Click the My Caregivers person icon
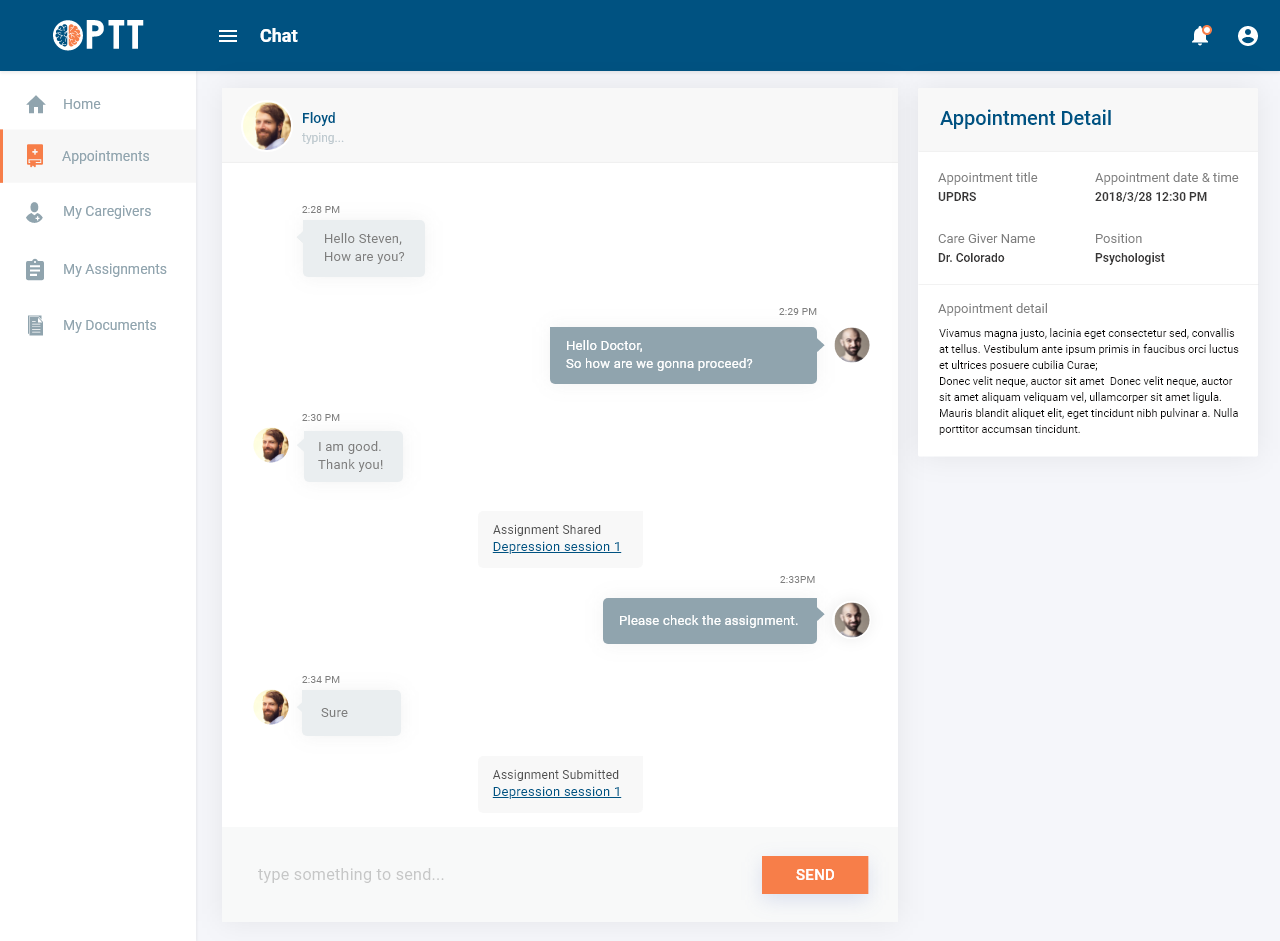Viewport: 1280px width, 941px height. tap(35, 212)
